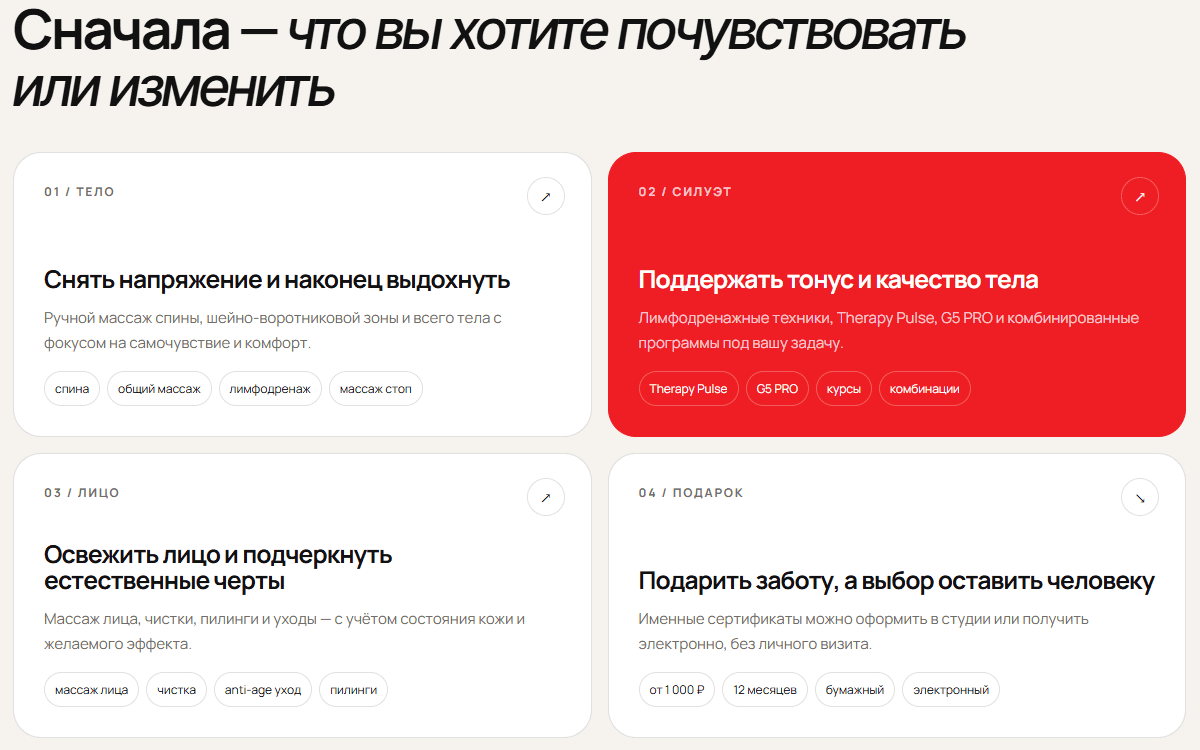This screenshot has width=1200, height=750.
Task: Open "Поддержать тонус и качество тела" heading
Action: click(x=838, y=280)
